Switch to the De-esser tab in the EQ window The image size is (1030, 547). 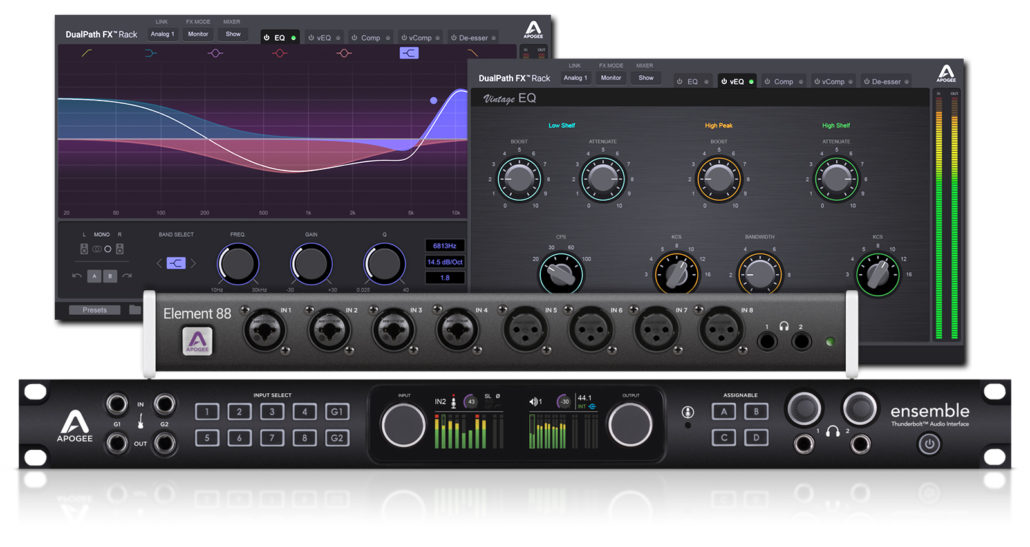(474, 37)
